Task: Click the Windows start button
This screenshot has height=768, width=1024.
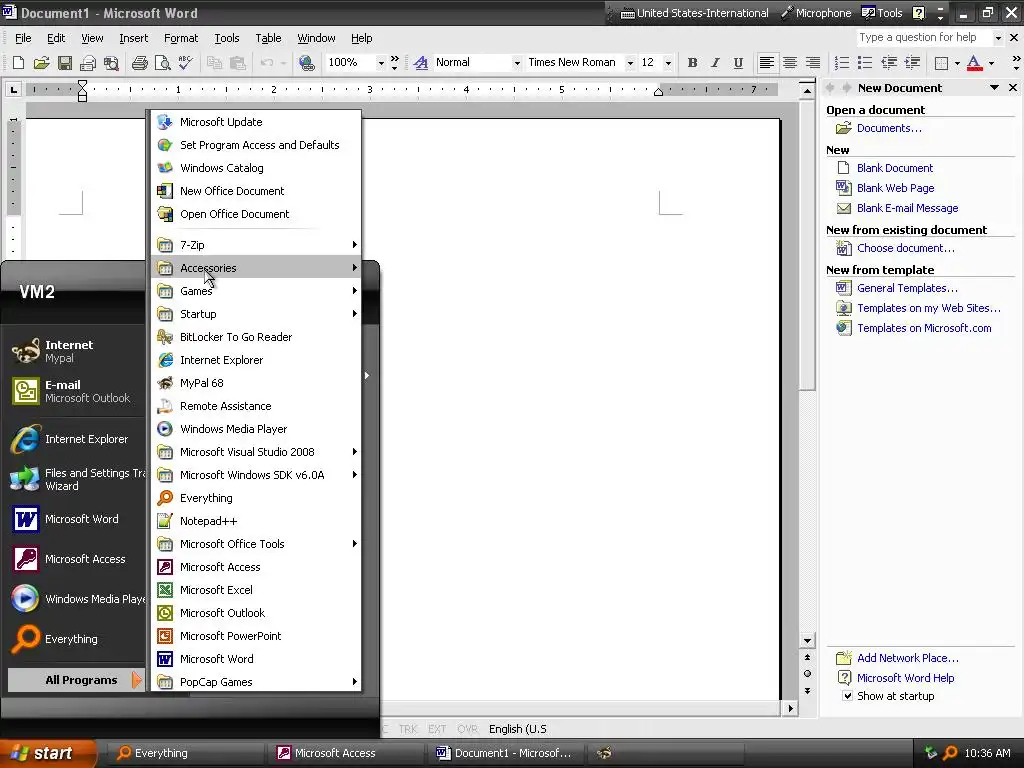Action: [x=47, y=753]
